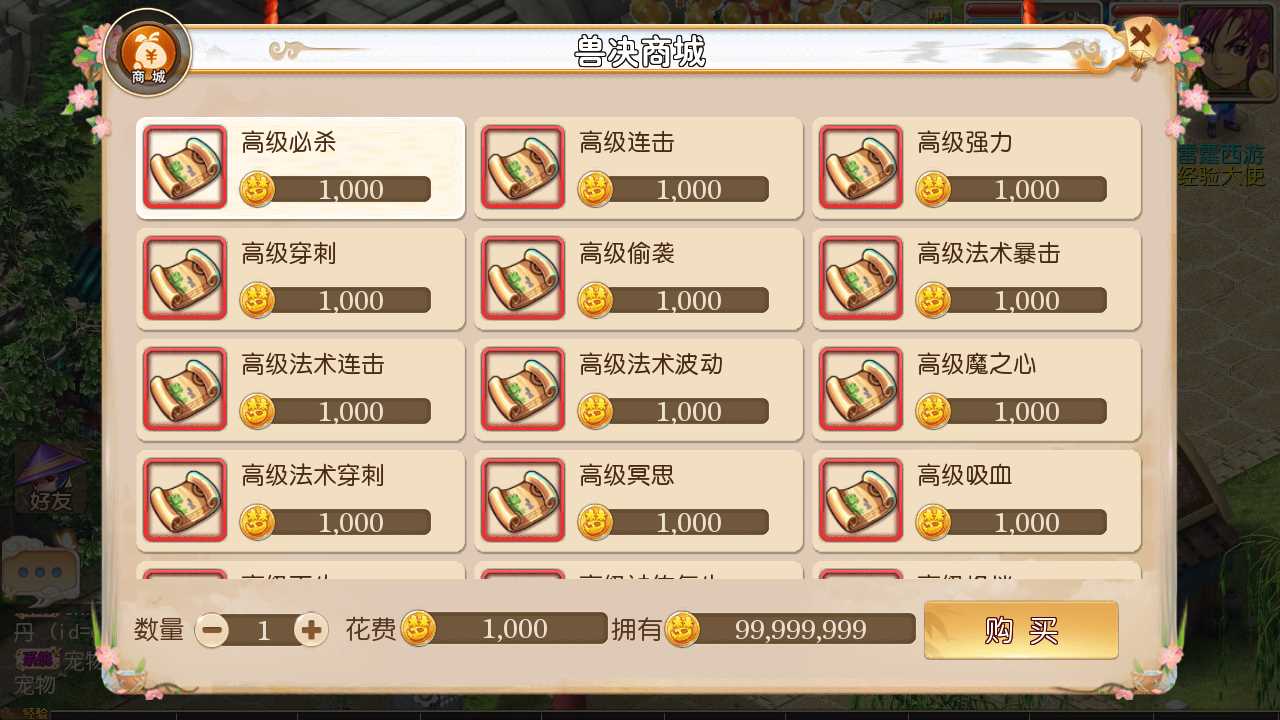Select the 高级偷袭 item card
Screen dimensions: 1280x720
click(639, 279)
